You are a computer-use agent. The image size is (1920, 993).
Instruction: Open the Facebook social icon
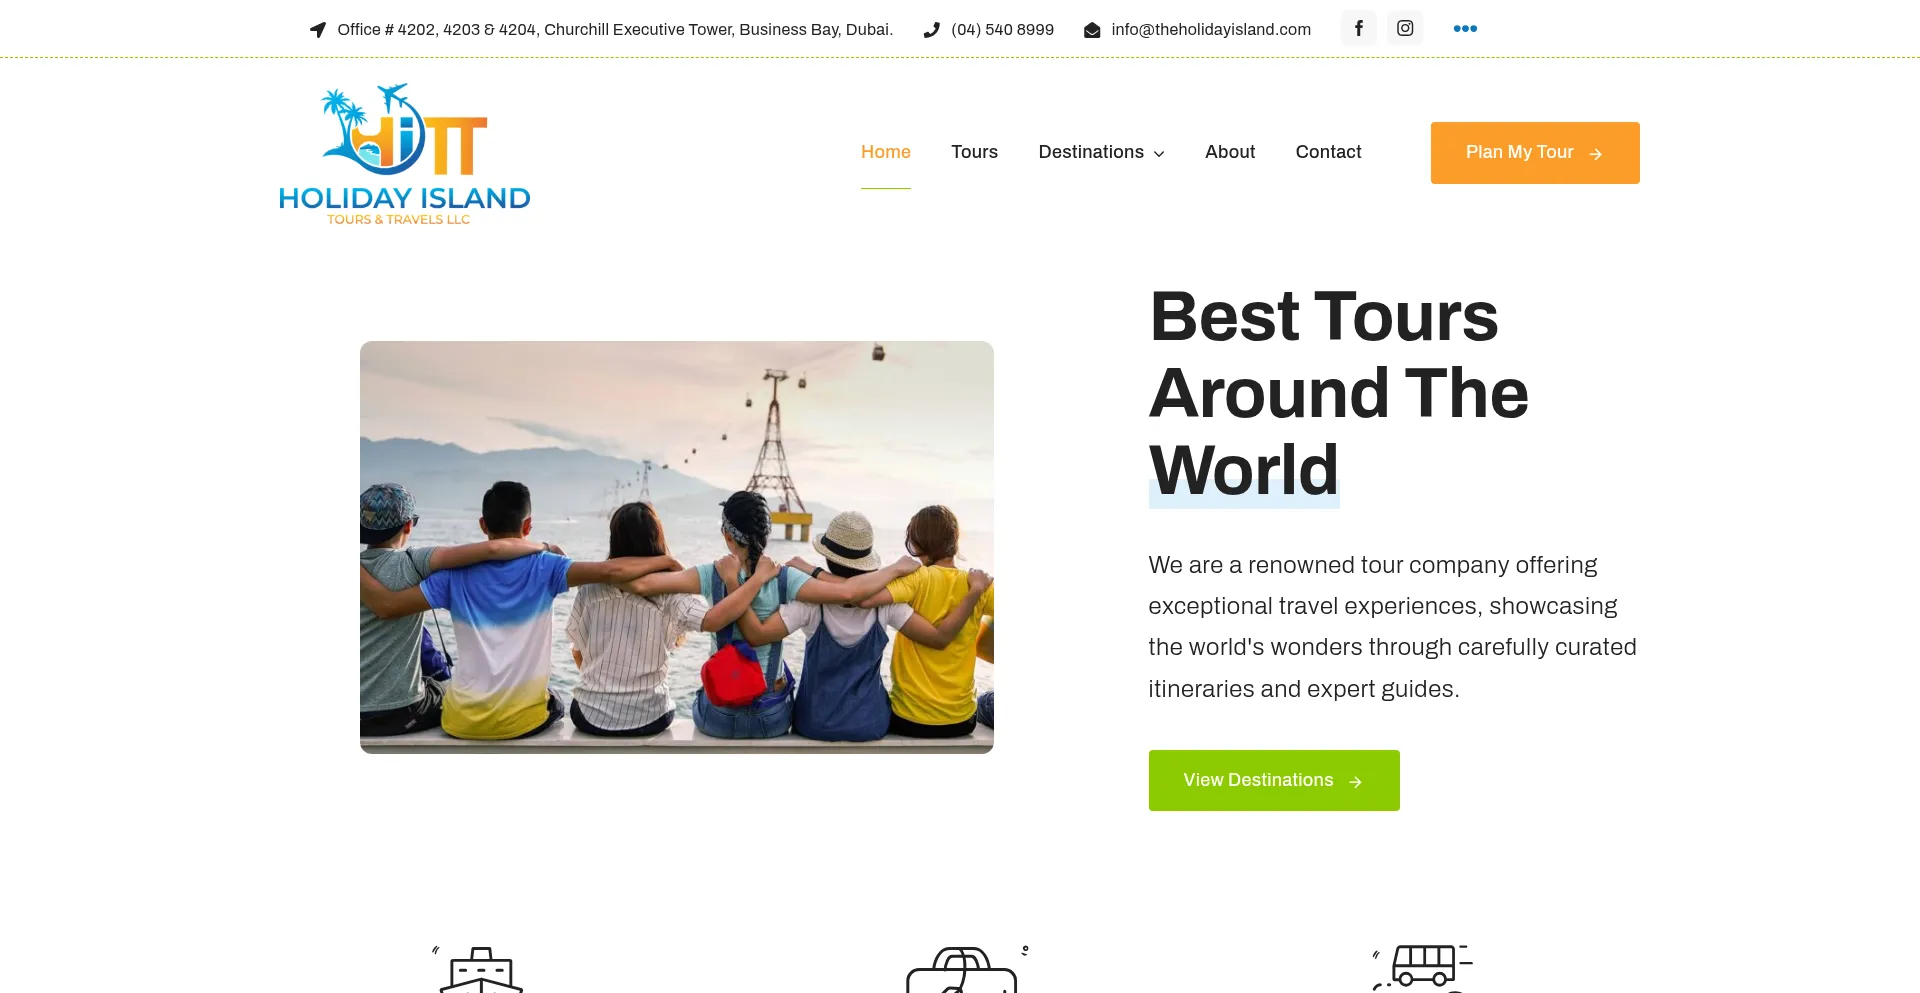pos(1358,28)
